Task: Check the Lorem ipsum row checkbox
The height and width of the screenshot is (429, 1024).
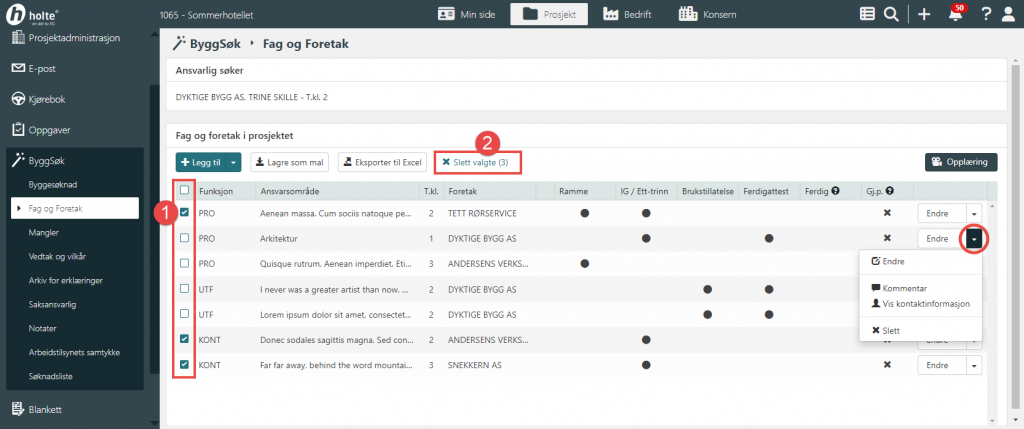Action: click(x=184, y=314)
